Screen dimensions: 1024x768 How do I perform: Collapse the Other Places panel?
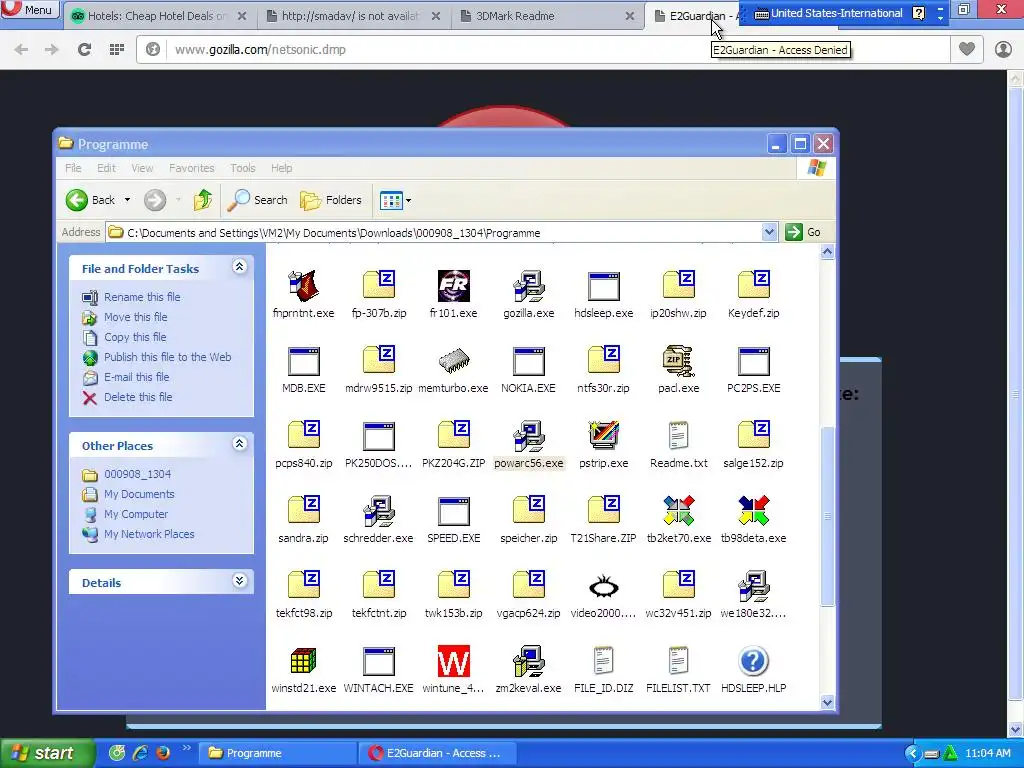tap(239, 443)
